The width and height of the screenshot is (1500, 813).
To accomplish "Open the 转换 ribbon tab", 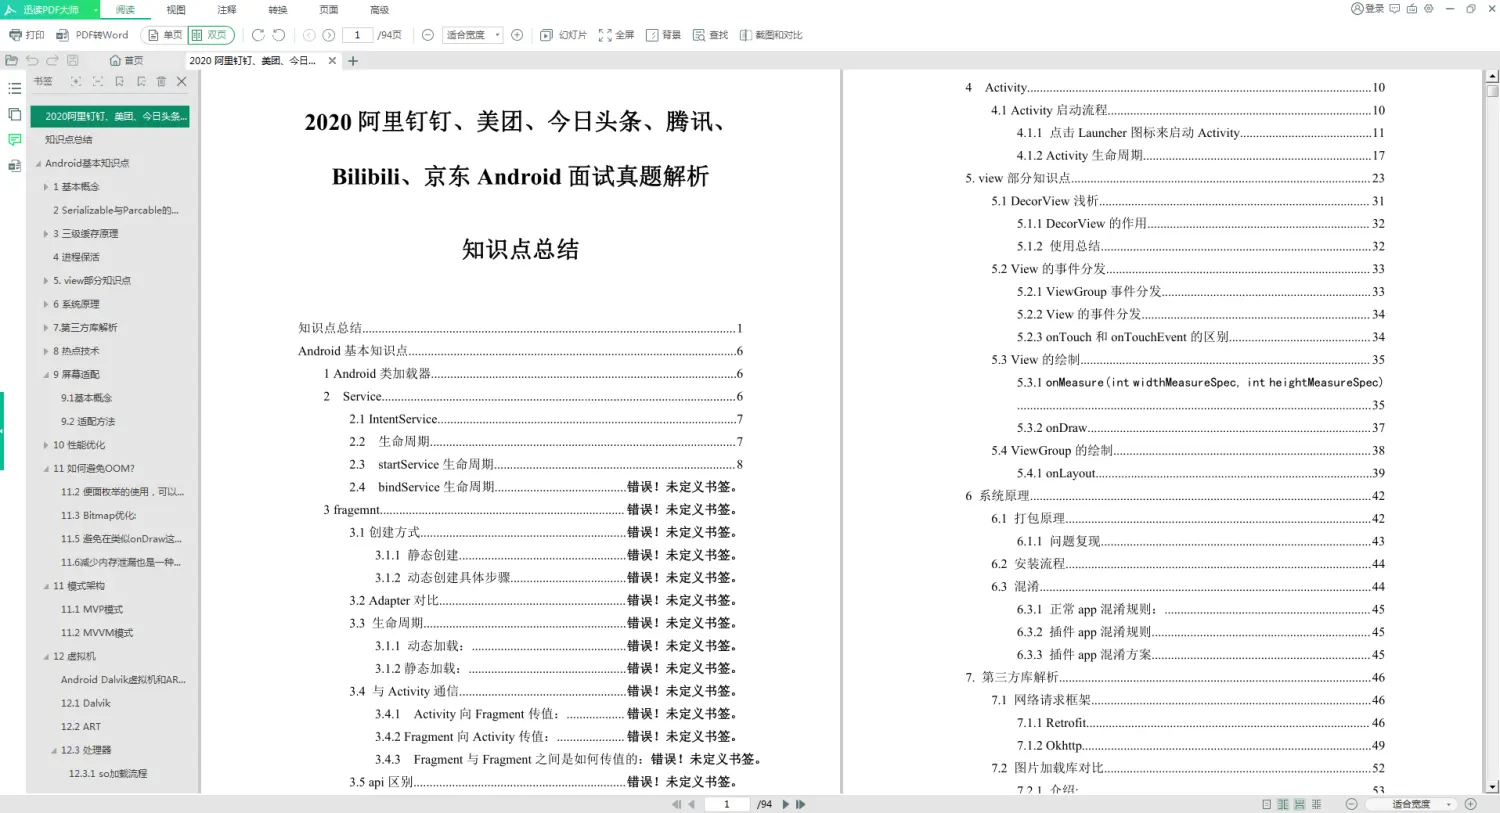I will [x=278, y=10].
